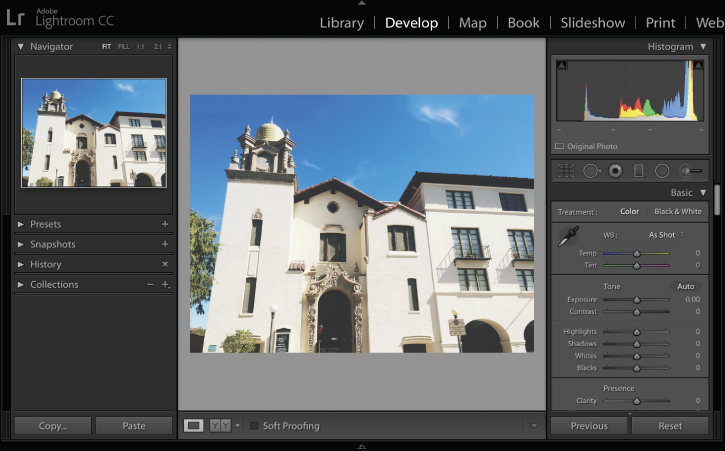Switch to the Library module

point(342,23)
